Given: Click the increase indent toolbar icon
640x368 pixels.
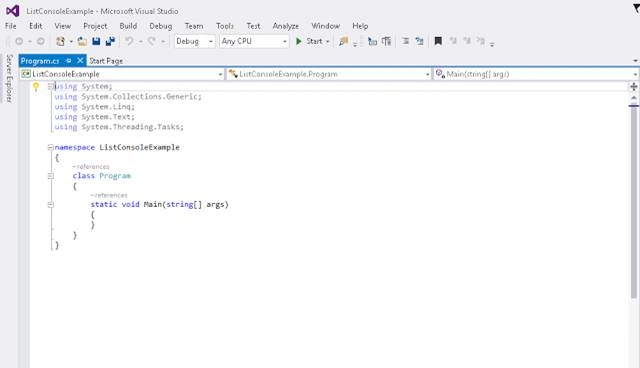Looking at the screenshot, I should (386, 41).
